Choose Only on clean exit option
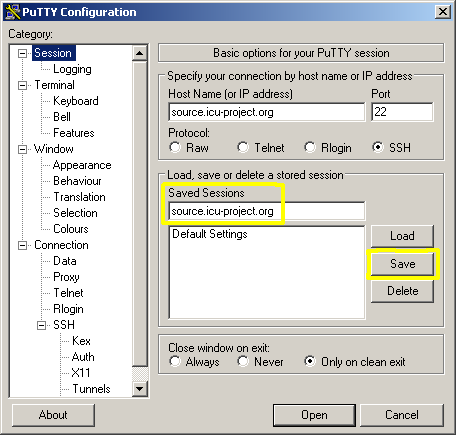456x435 pixels. [x=310, y=362]
